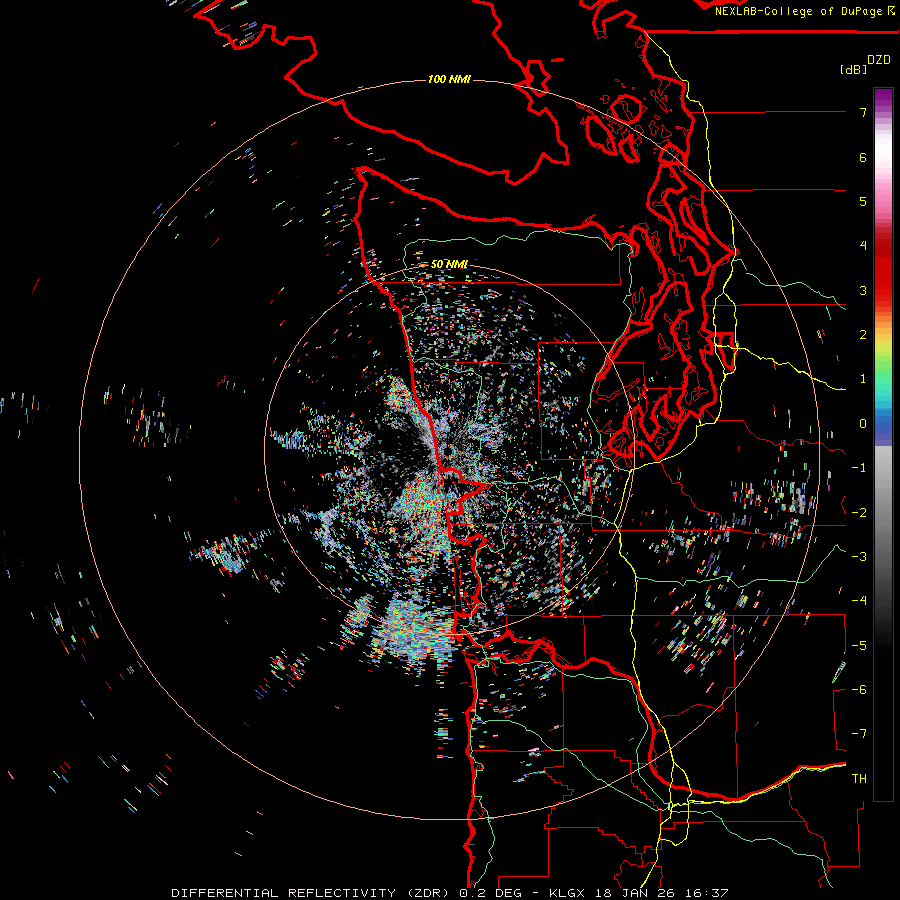Click the red band of the color bar

tap(883, 273)
